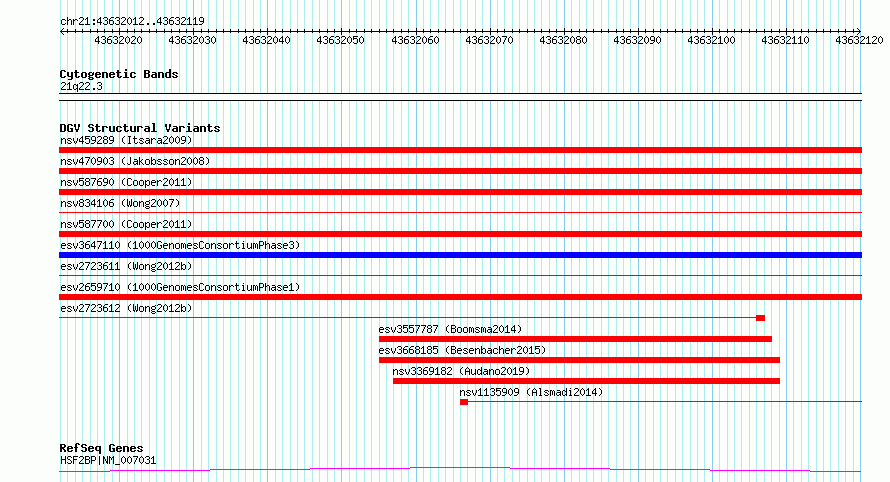Click ruler position 43632020

coord(118,40)
